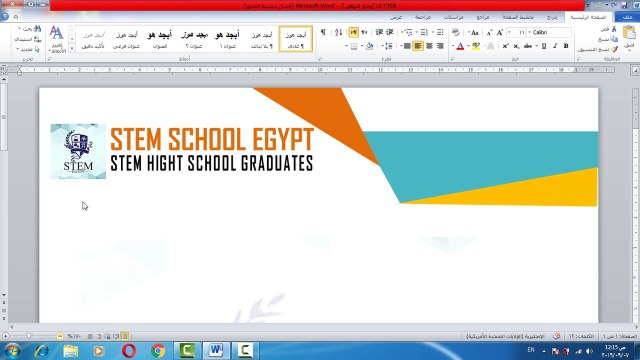Open Internet Explorer from the taskbar
Viewport: 640px width, 360px height.
[42, 351]
